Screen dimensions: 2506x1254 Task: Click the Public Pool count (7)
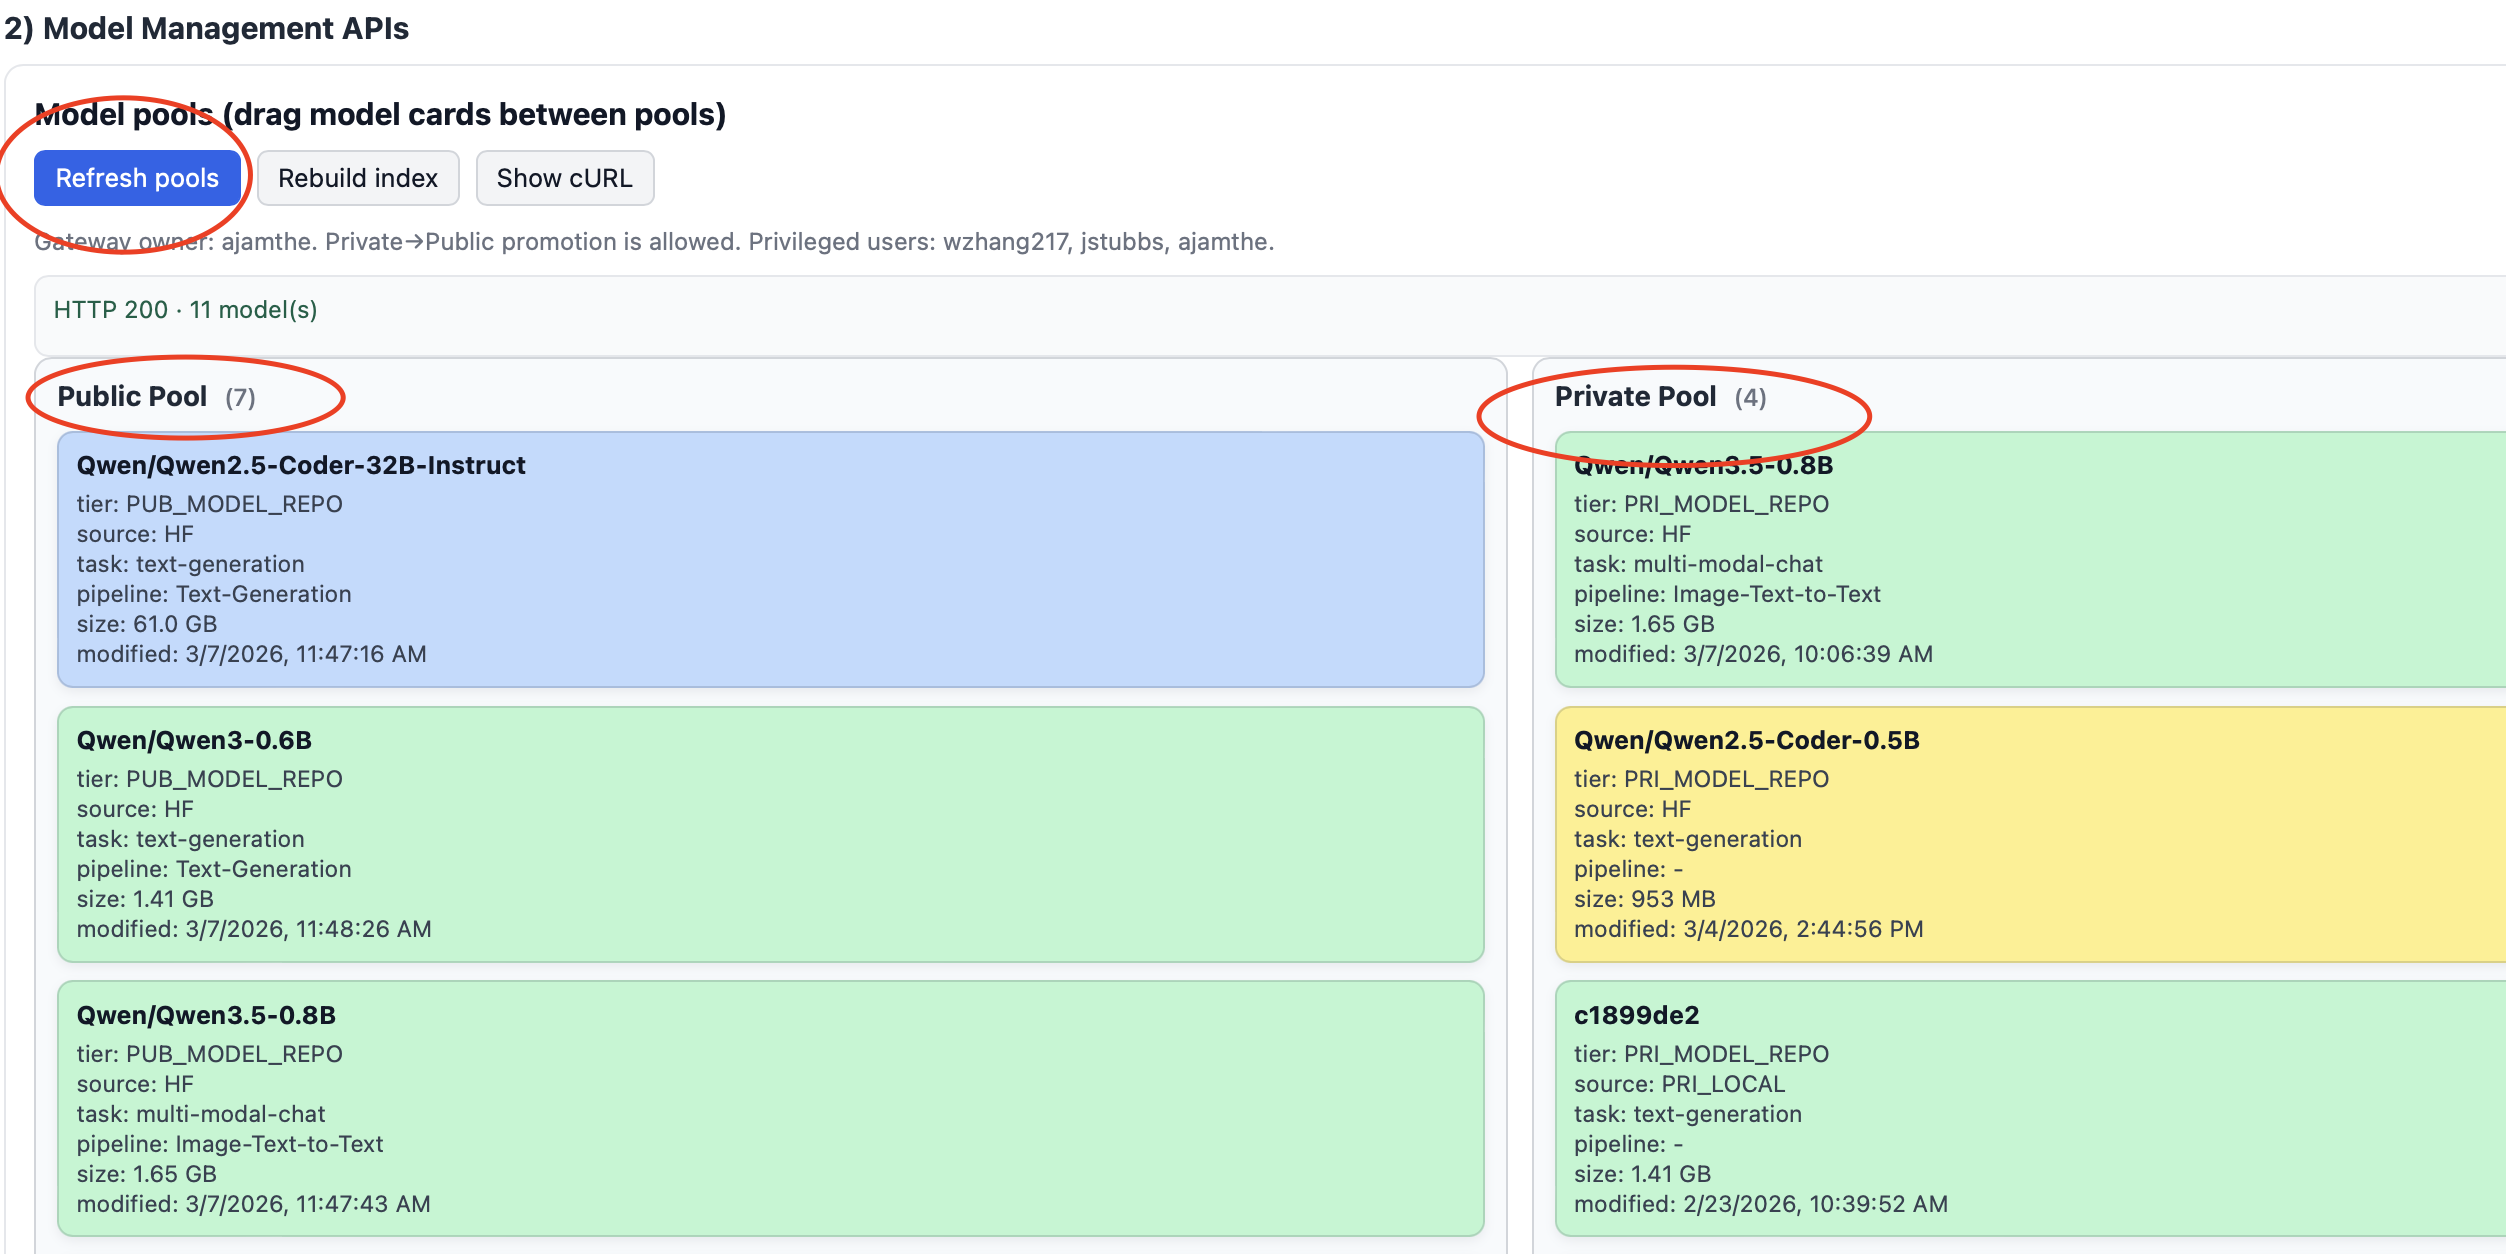tap(240, 398)
